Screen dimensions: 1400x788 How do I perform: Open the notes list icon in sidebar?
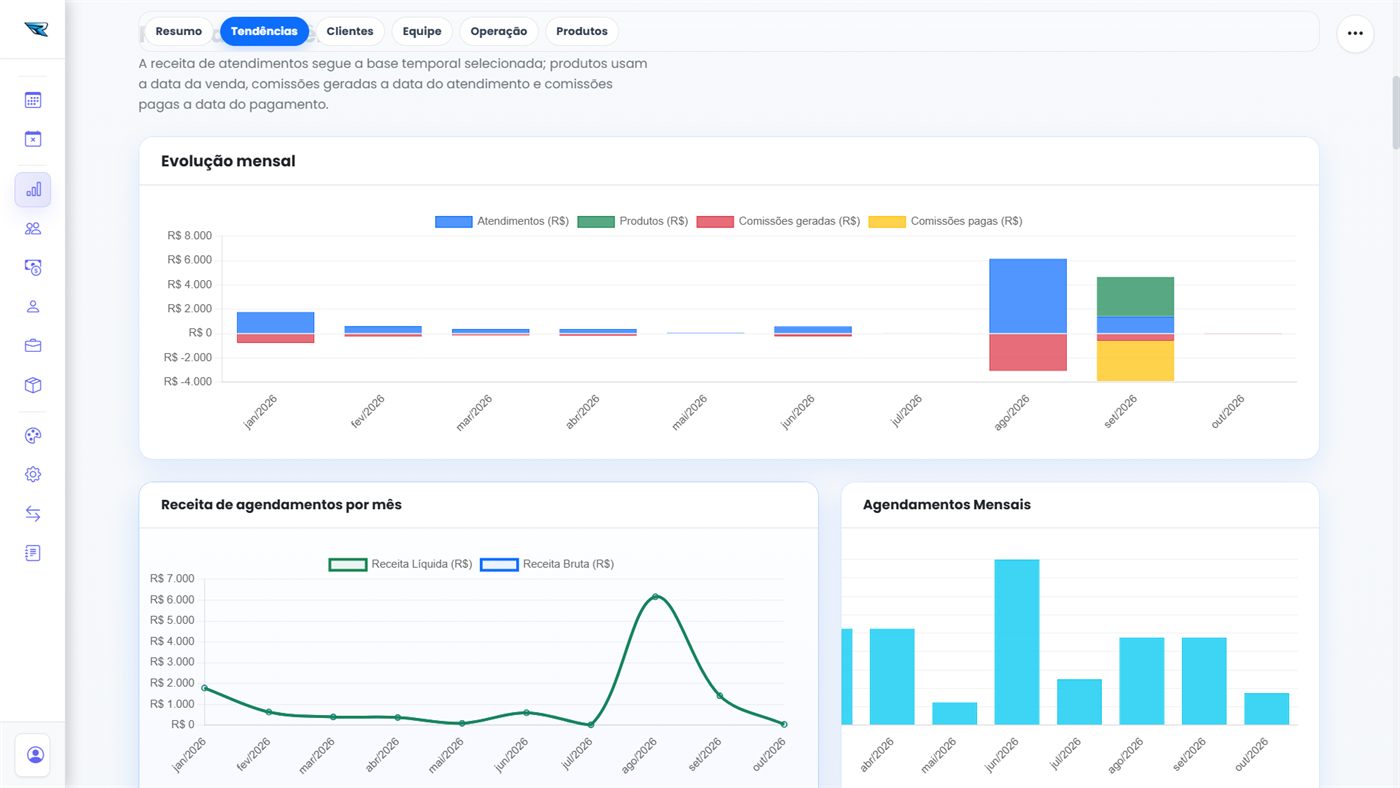click(33, 553)
